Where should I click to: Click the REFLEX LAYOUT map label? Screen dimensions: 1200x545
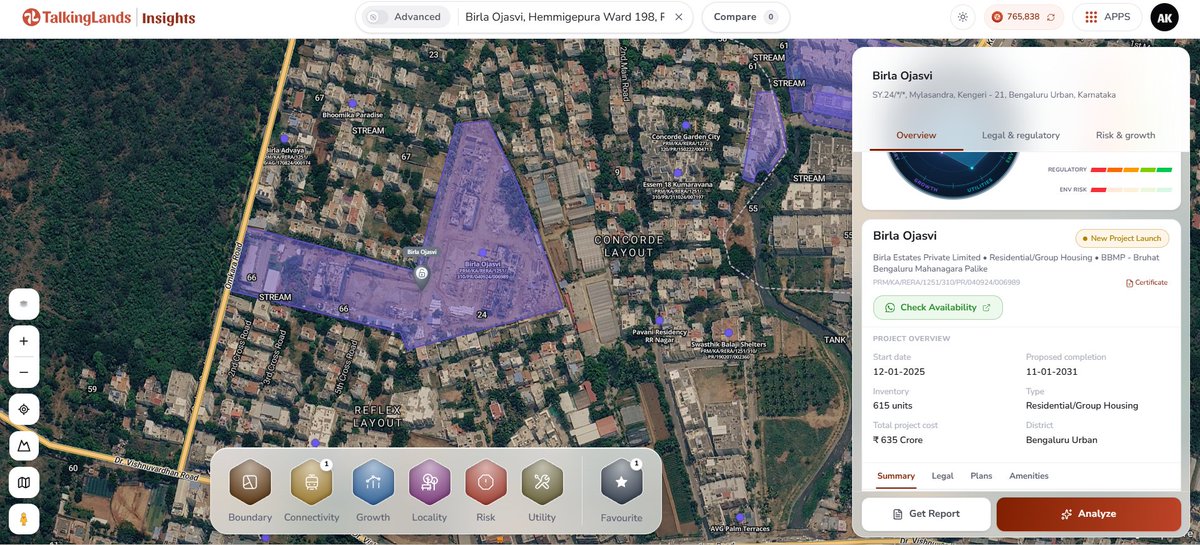[378, 416]
